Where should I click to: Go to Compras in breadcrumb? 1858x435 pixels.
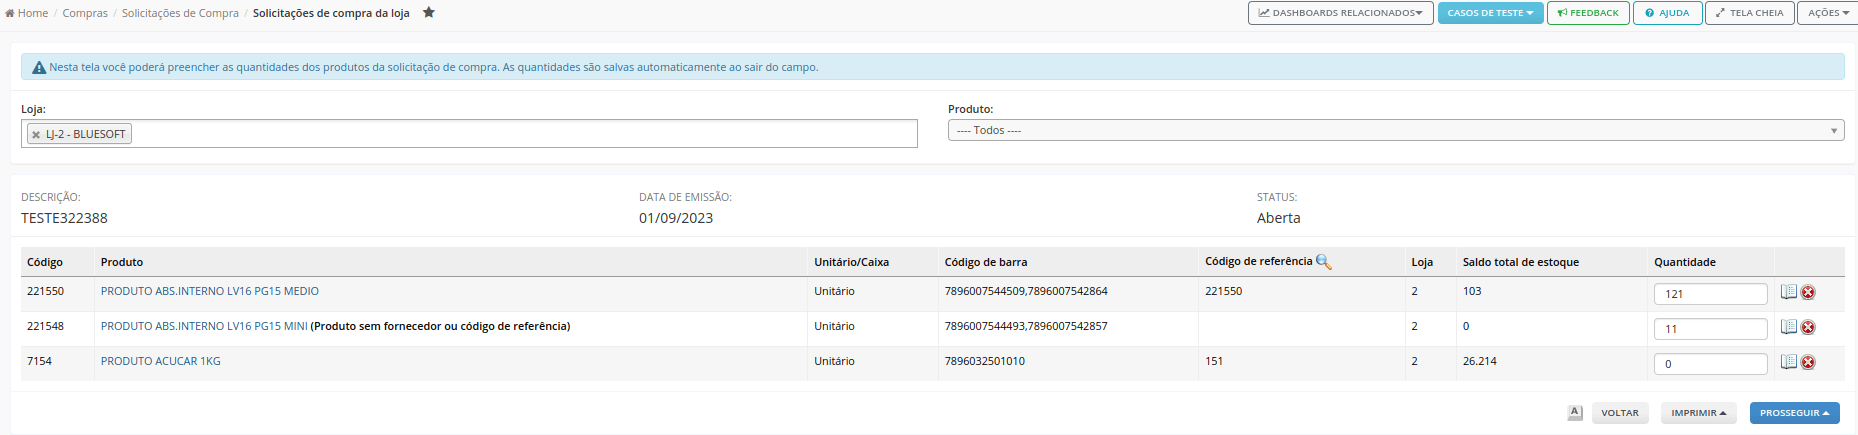(x=85, y=13)
